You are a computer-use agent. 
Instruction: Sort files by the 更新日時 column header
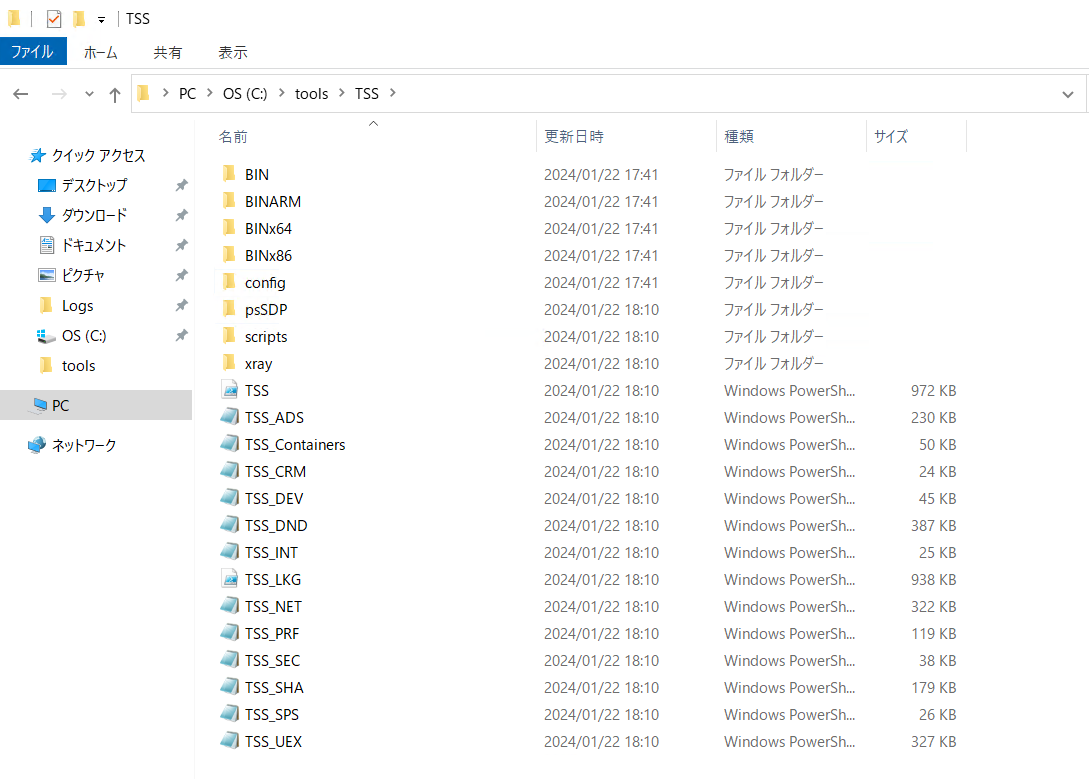point(574,136)
